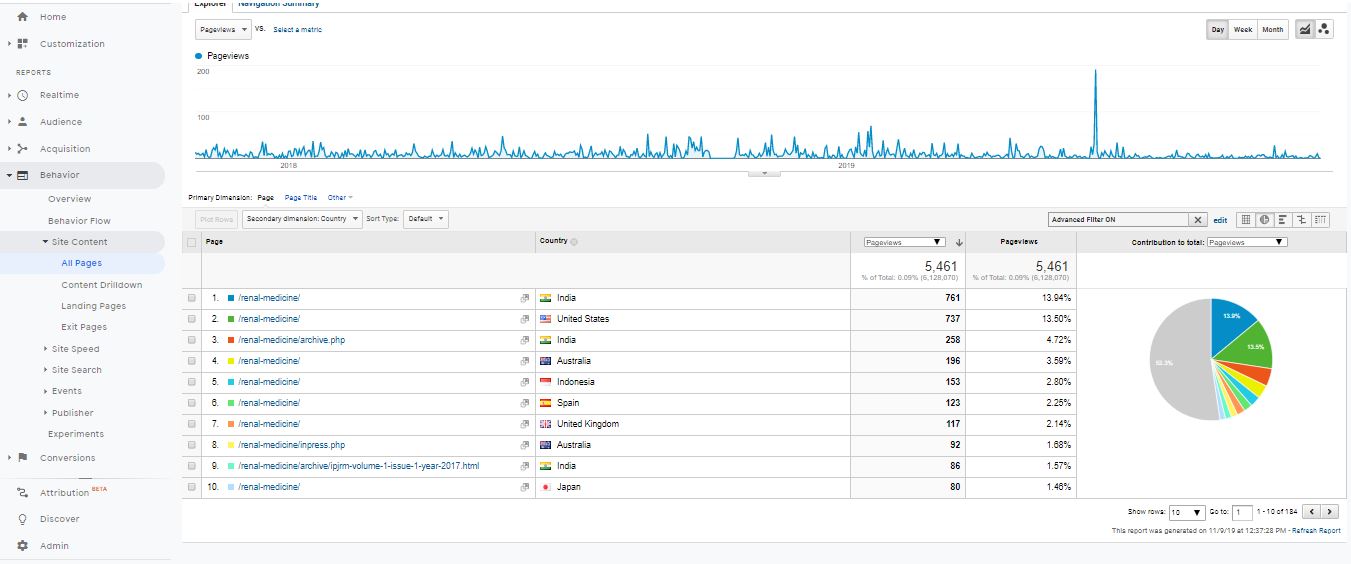1351x564 pixels.
Task: Click edit link beside advanced filter
Action: (1220, 220)
